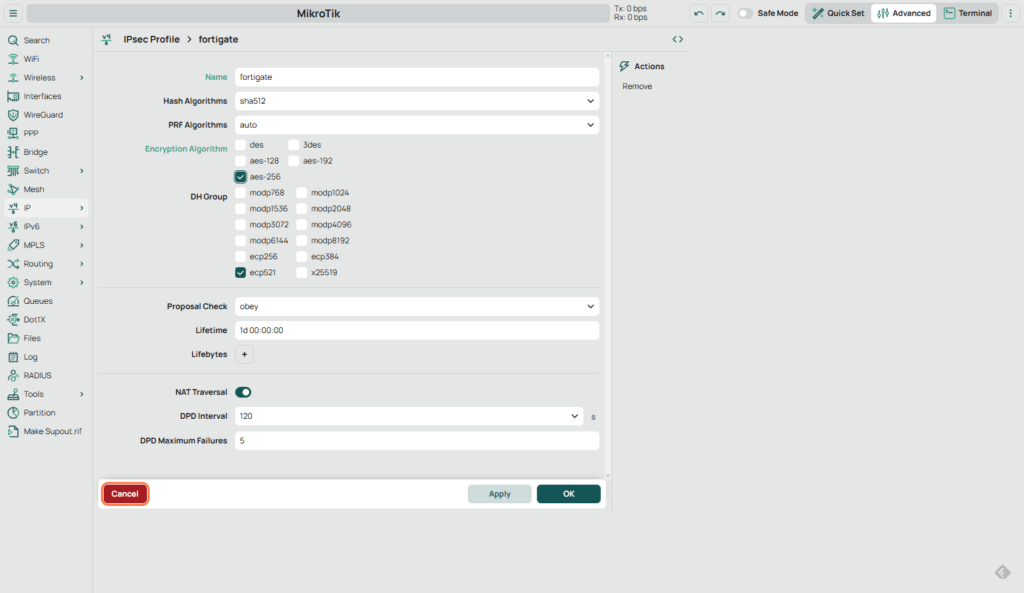The height and width of the screenshot is (593, 1024).
Task: Click Remove under Actions
Action: (x=637, y=86)
